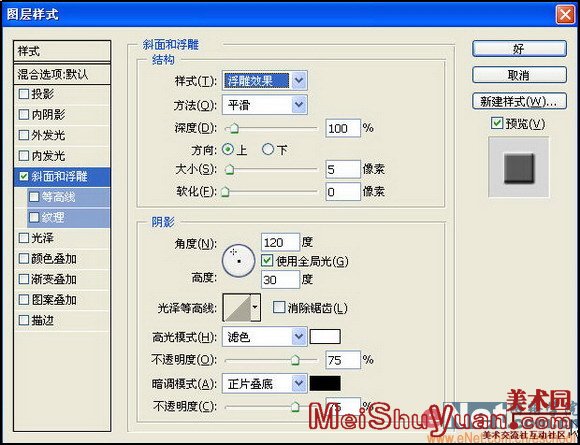This screenshot has height=445, width=580.
Task: Click the gloss contour picker arrow
Action: click(x=256, y=307)
